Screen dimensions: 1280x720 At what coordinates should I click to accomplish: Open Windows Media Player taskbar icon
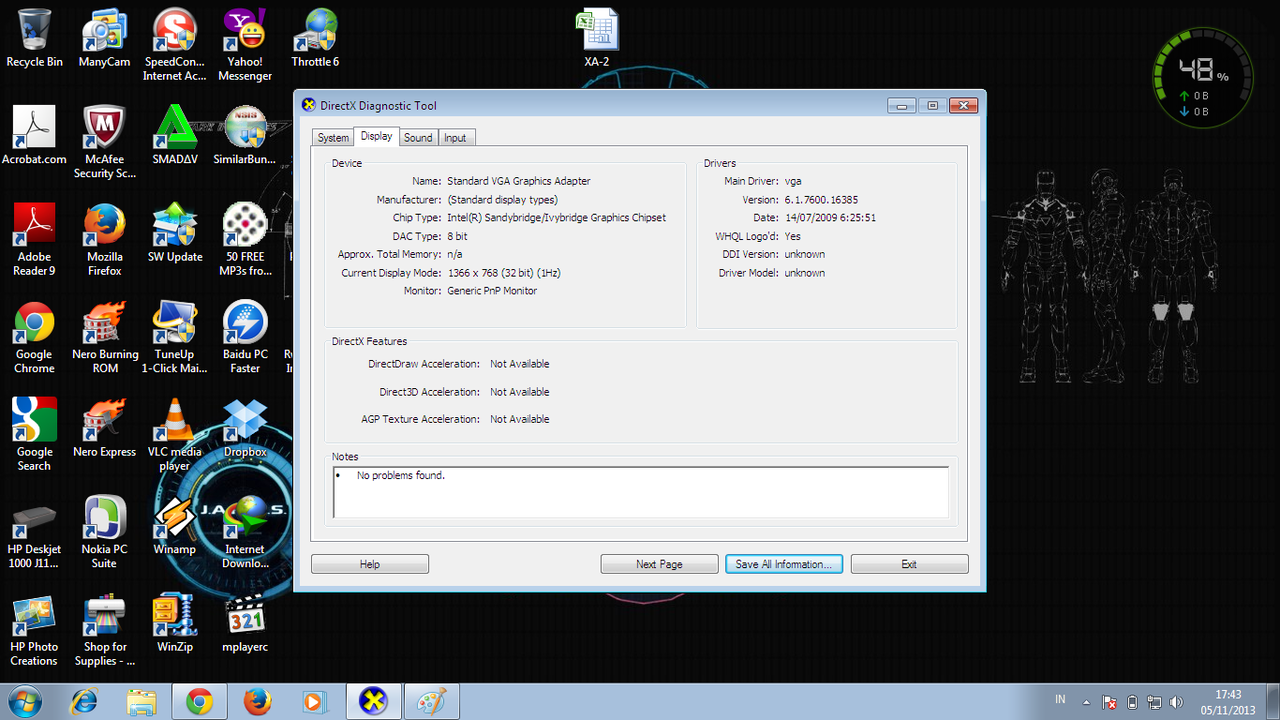[314, 702]
